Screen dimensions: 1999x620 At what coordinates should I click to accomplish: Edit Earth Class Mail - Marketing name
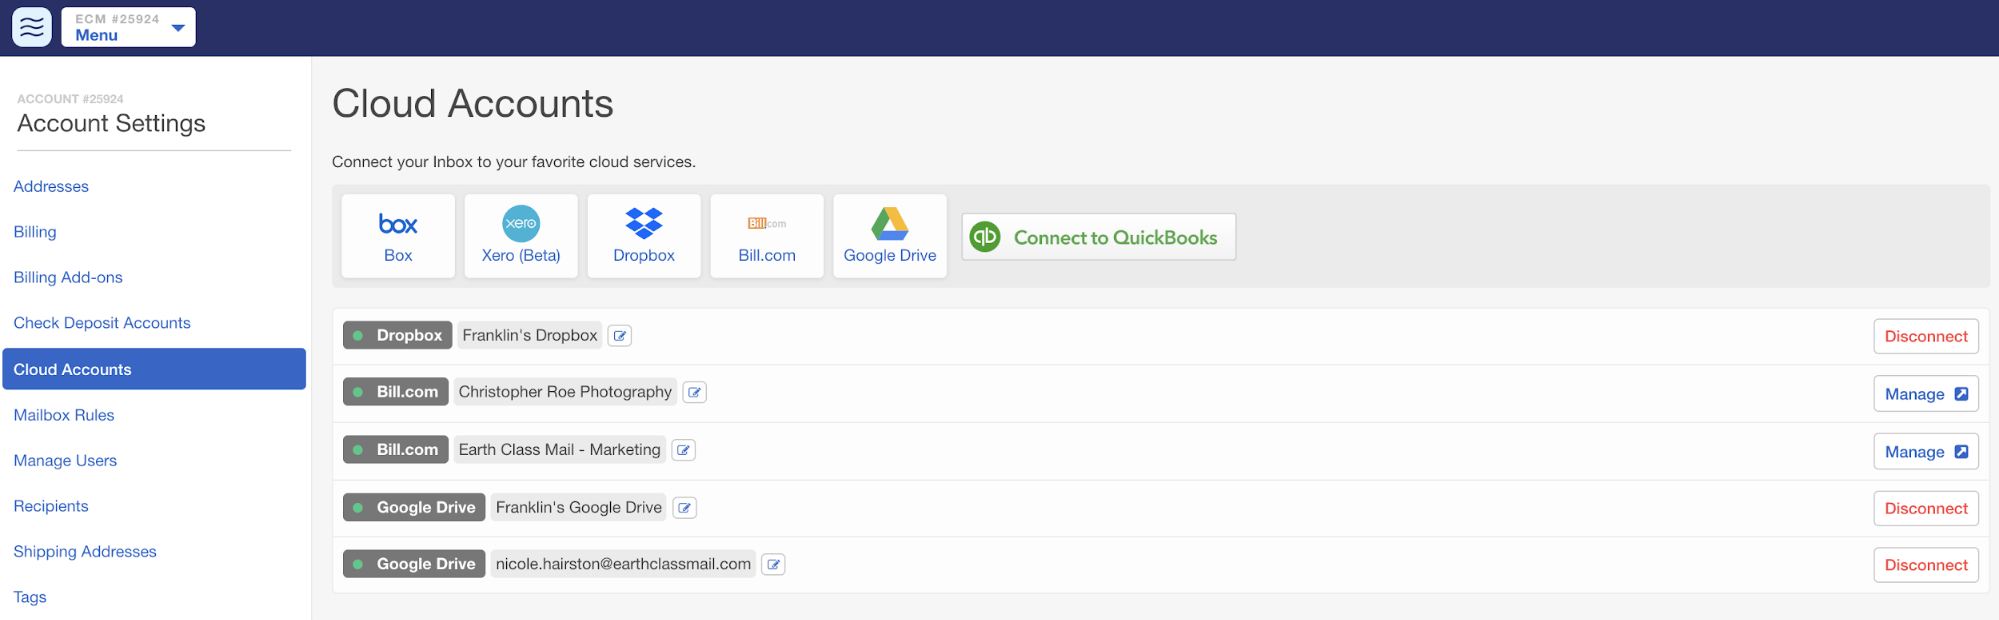(684, 450)
